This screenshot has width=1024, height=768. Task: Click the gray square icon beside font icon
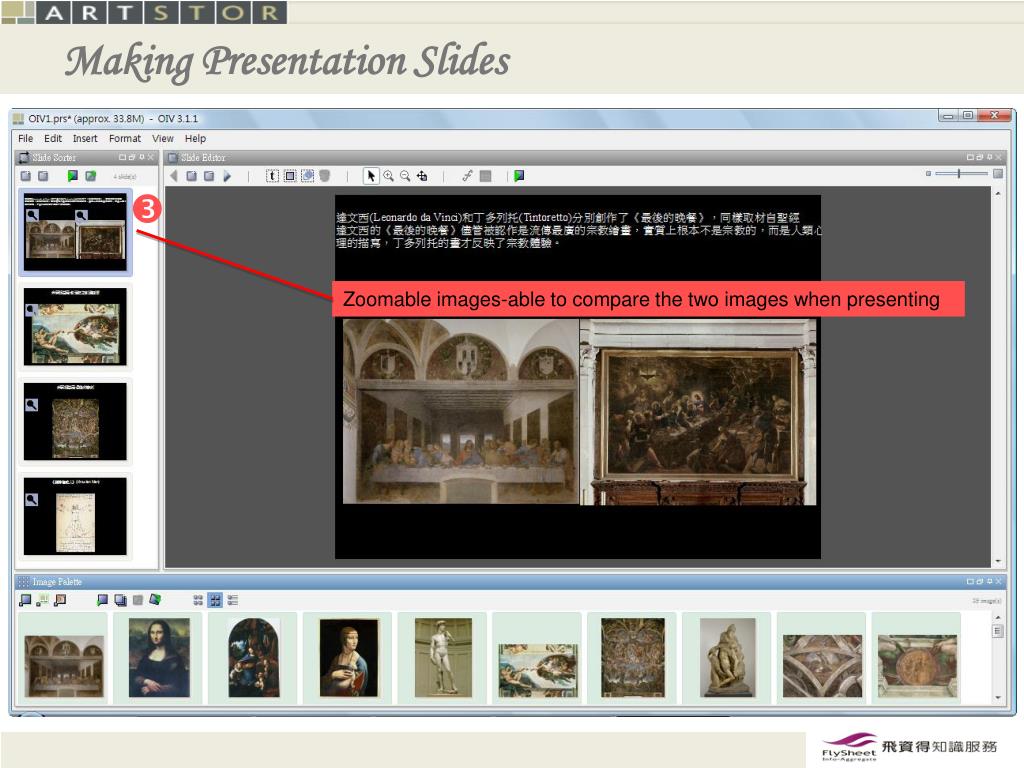[485, 176]
